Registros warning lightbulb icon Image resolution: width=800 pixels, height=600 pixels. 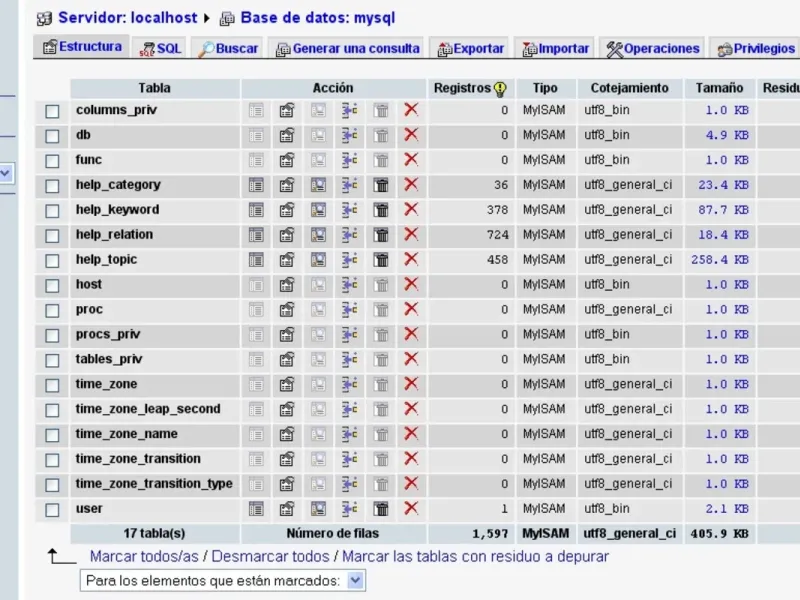click(x=501, y=89)
